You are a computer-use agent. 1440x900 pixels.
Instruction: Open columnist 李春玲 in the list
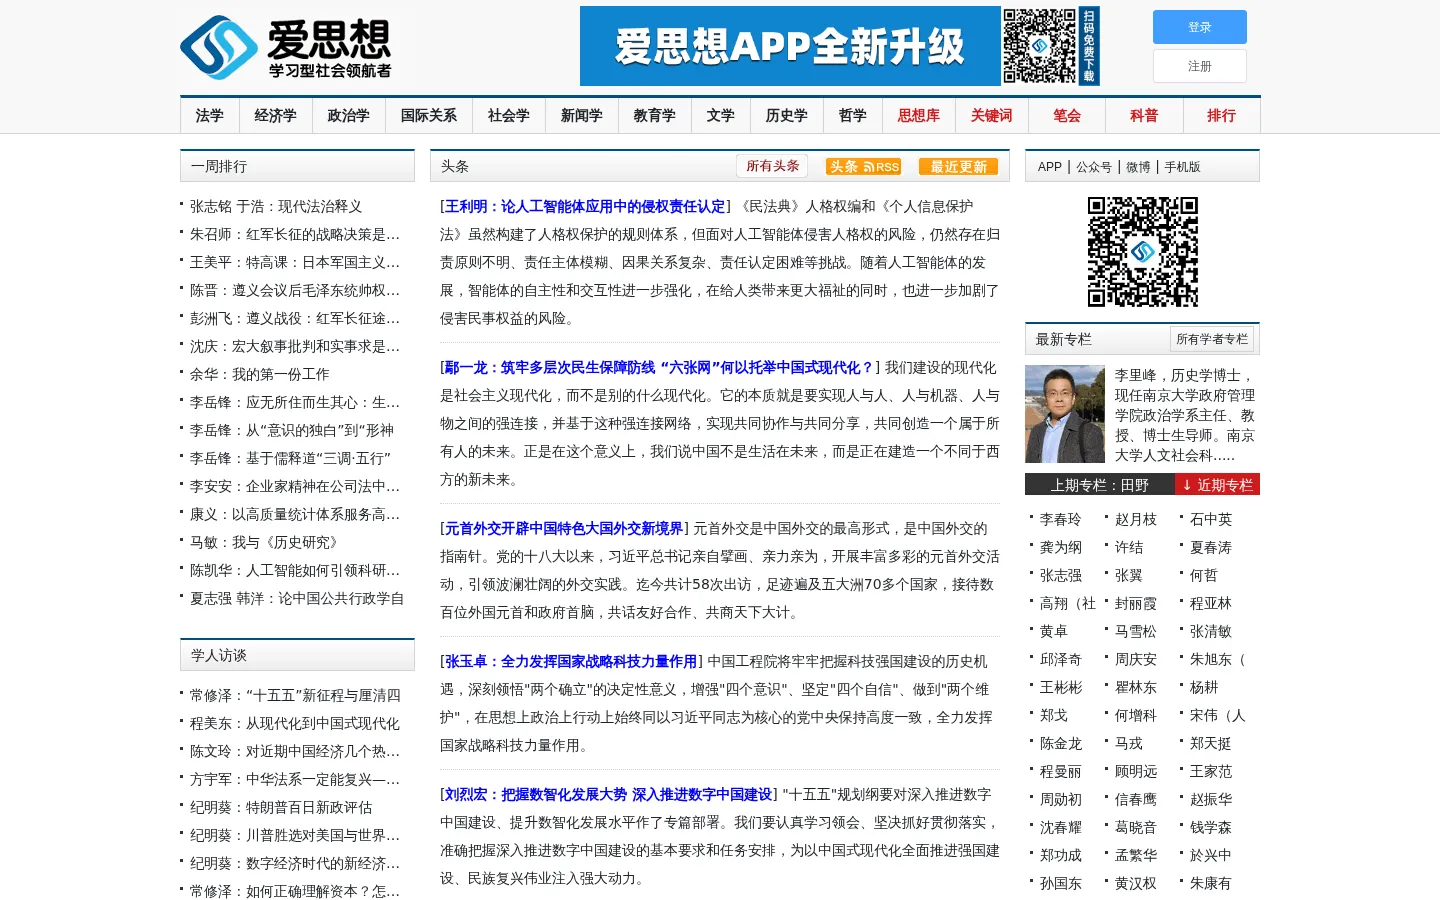[x=1061, y=519]
